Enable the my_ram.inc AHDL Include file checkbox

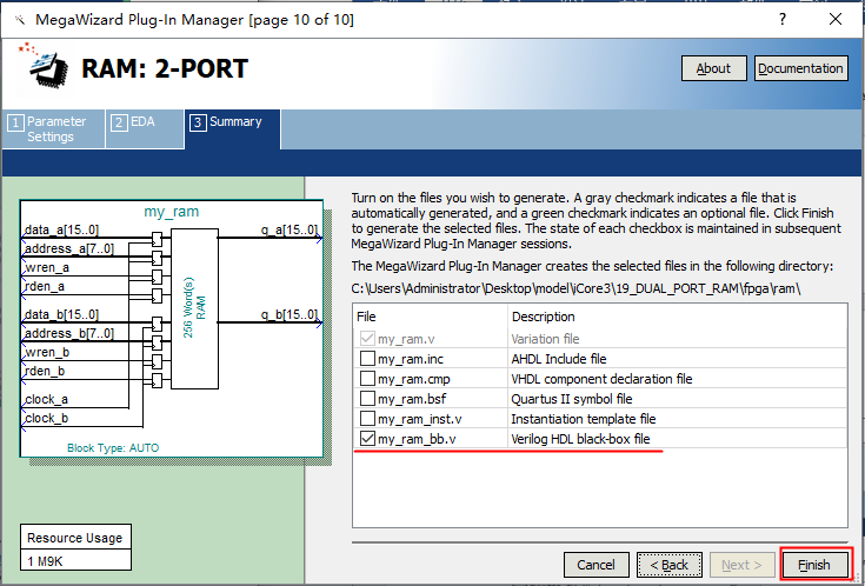(x=368, y=359)
